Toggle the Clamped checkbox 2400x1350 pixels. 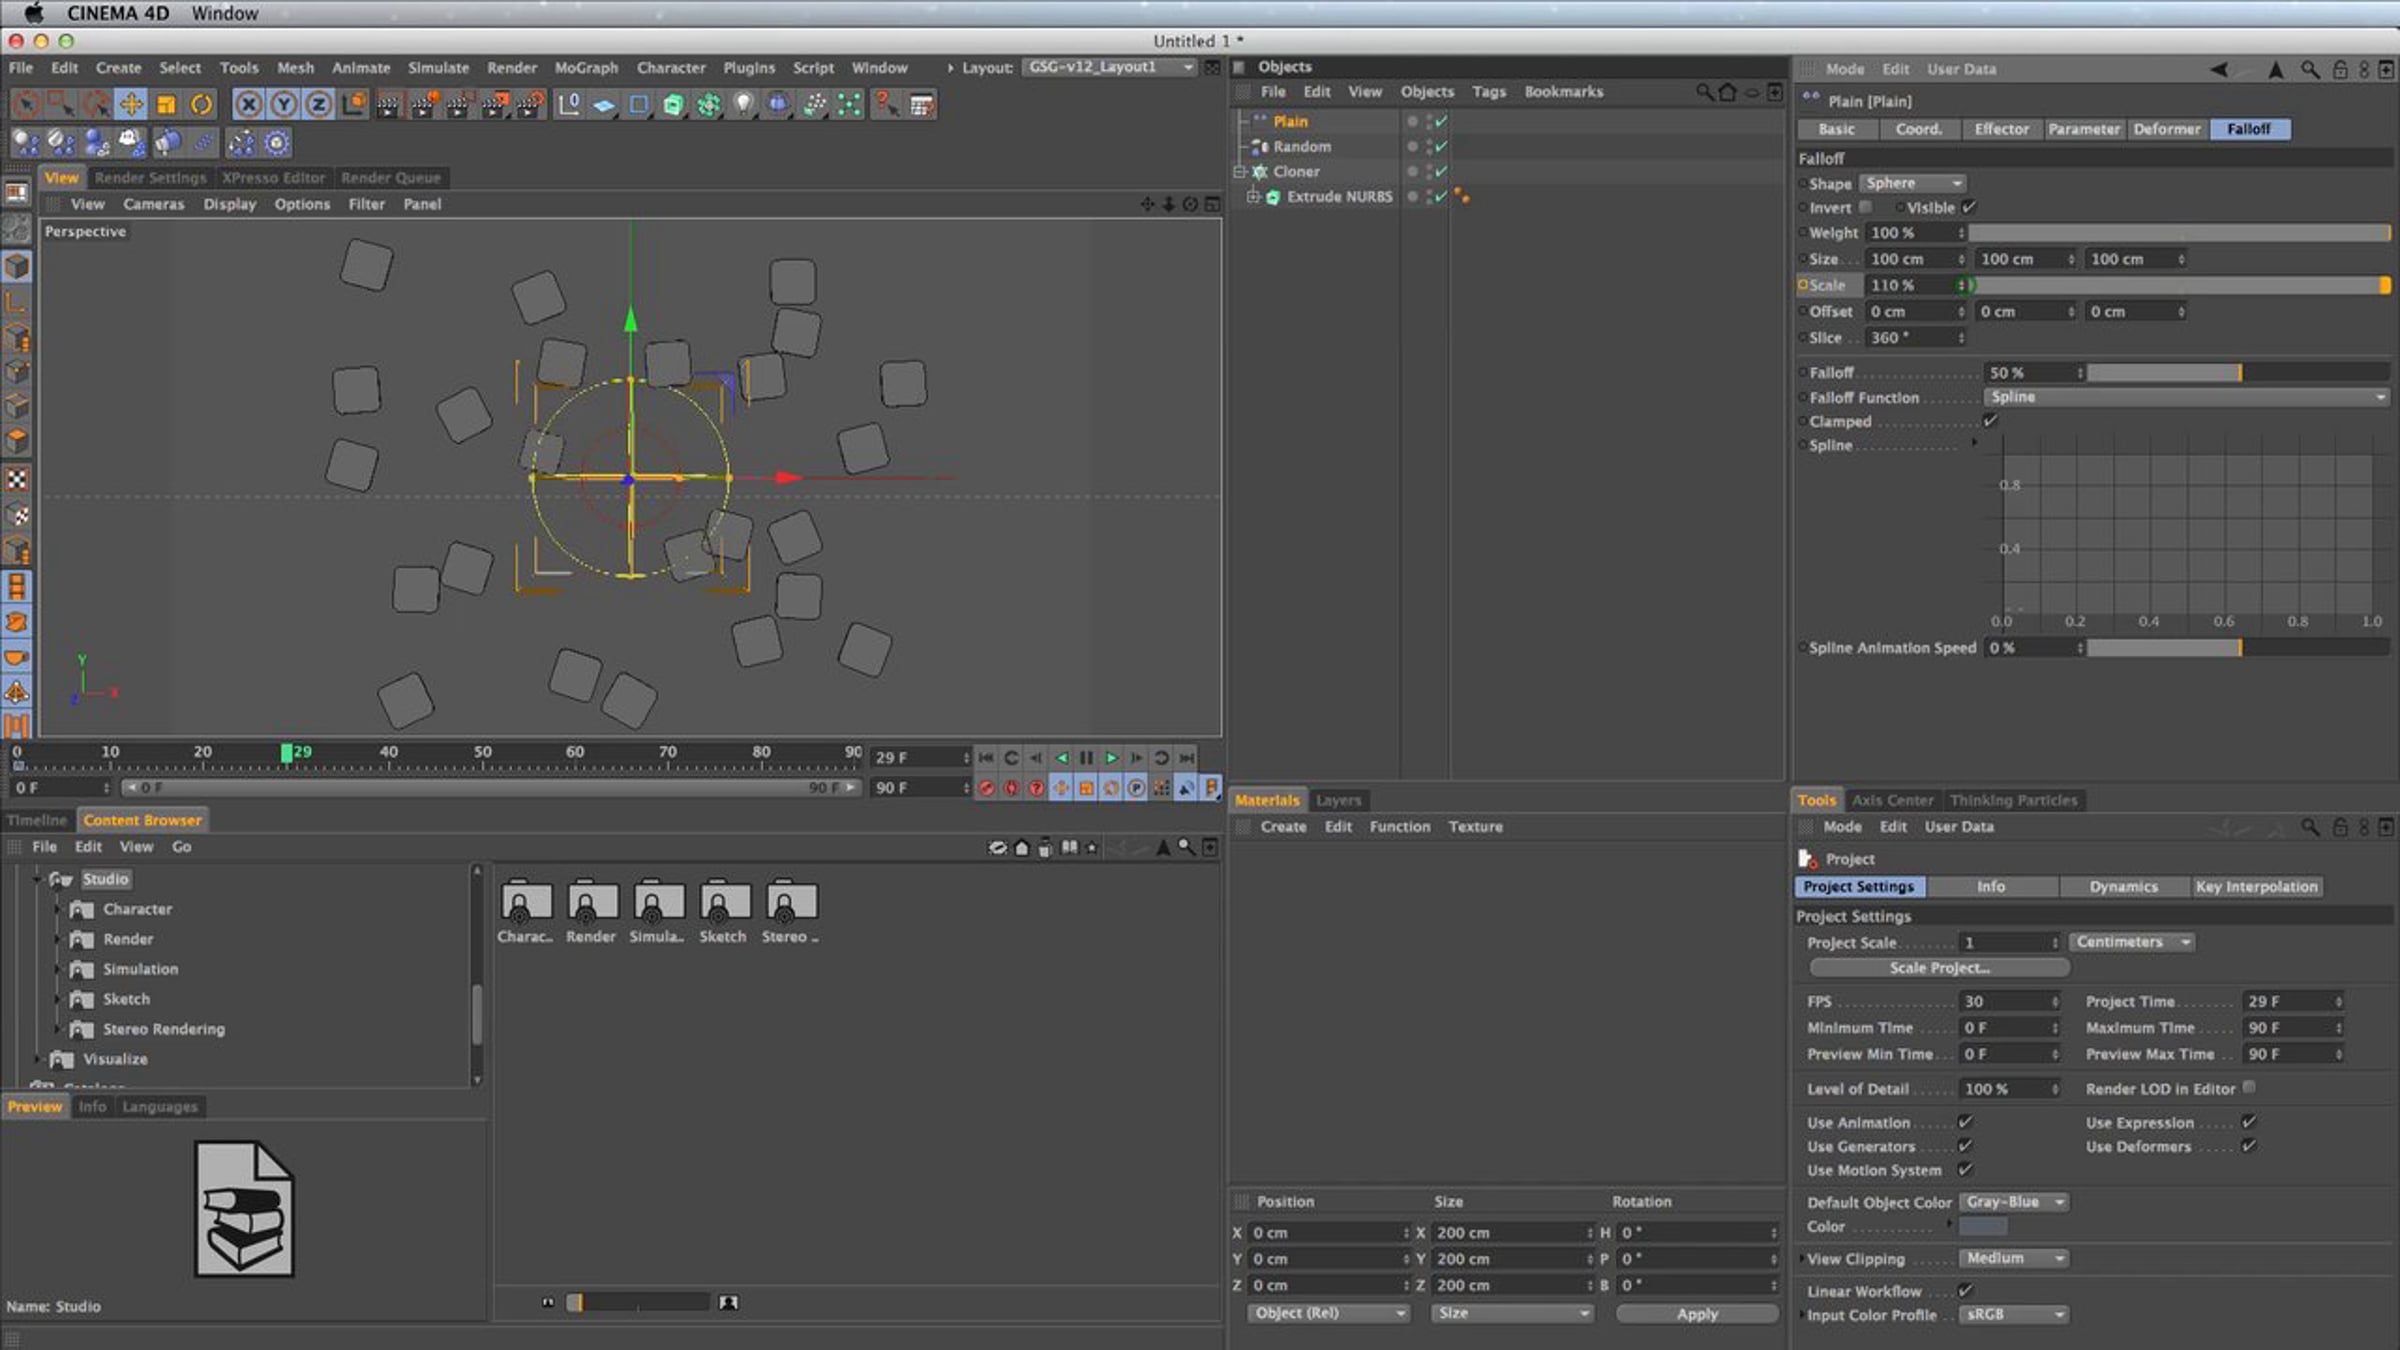pos(1990,421)
